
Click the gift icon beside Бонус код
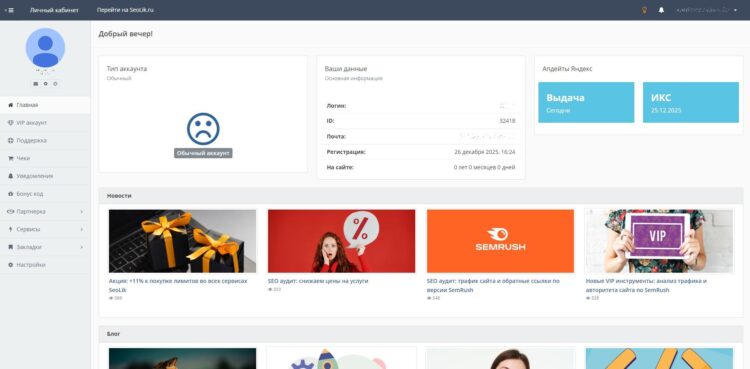(11, 194)
